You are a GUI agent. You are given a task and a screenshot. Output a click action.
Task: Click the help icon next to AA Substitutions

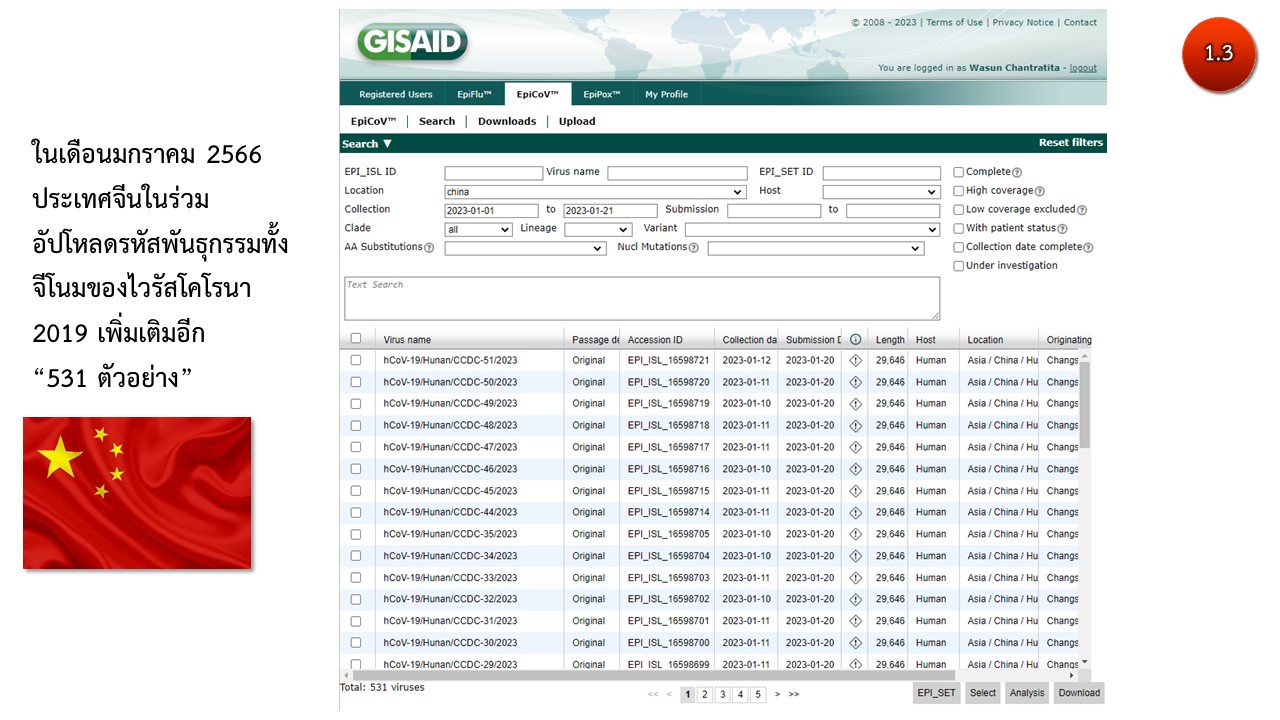tap(429, 248)
